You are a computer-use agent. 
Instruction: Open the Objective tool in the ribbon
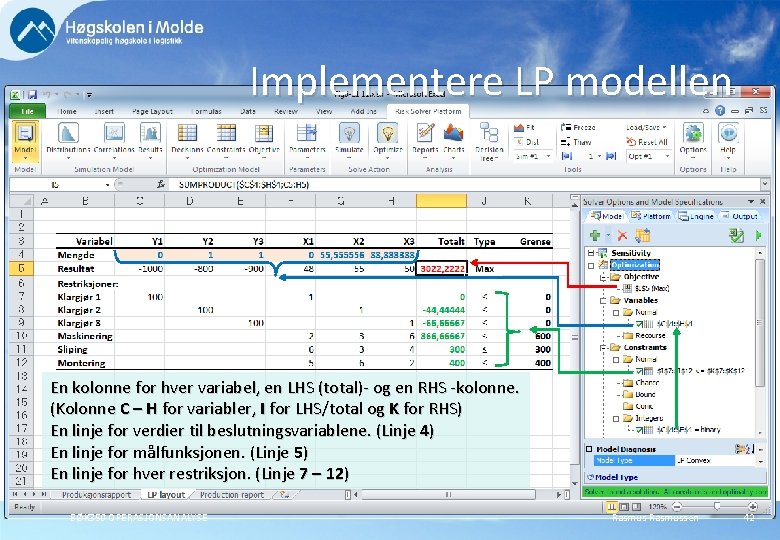(x=264, y=139)
